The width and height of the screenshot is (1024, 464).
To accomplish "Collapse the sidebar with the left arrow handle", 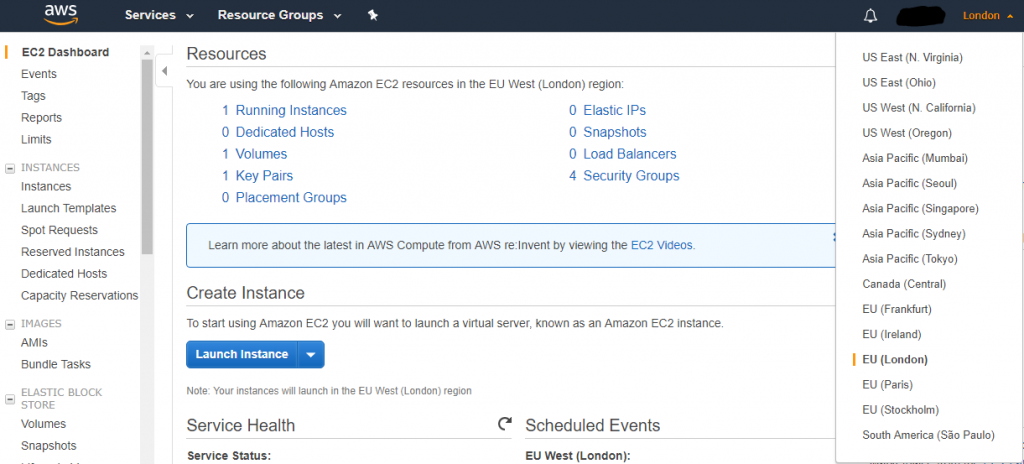I will pos(165,71).
